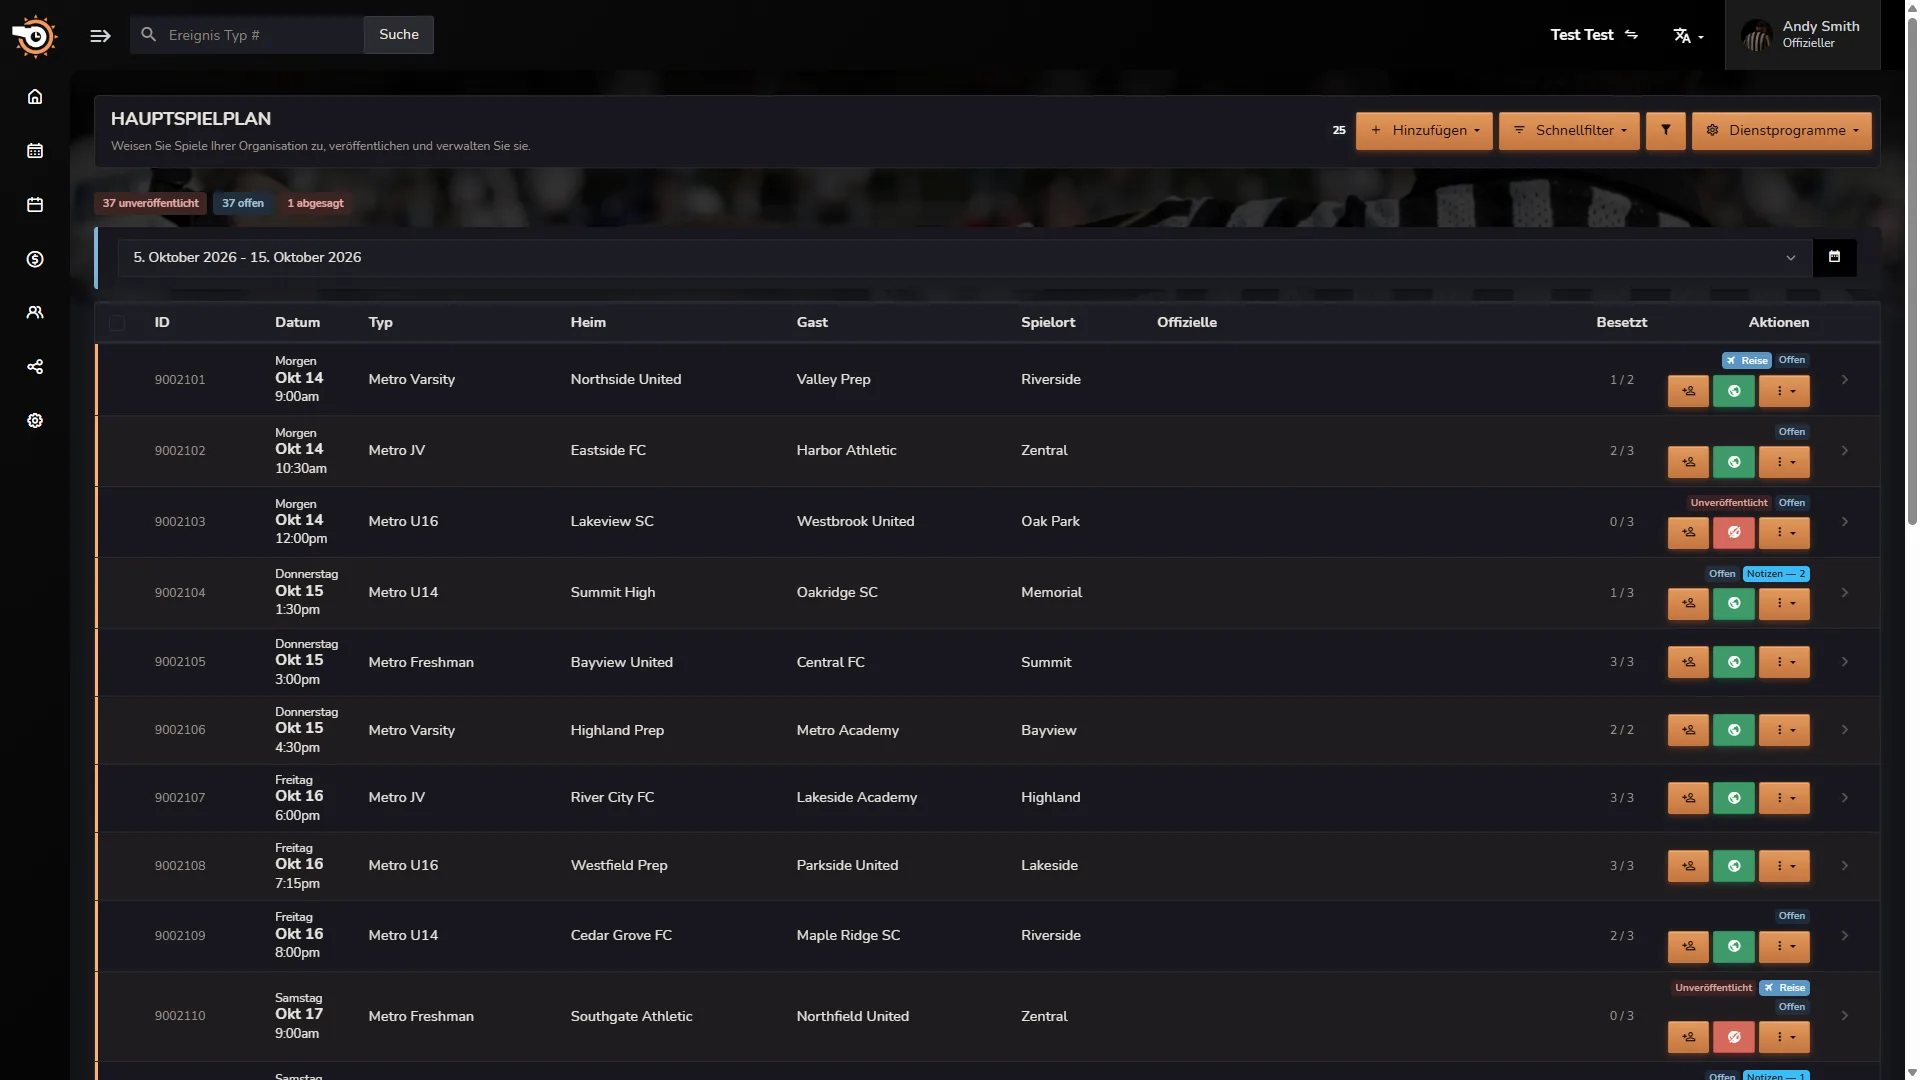The width and height of the screenshot is (1920, 1080).
Task: Open the Dienstprogramme dropdown
Action: pos(1781,131)
